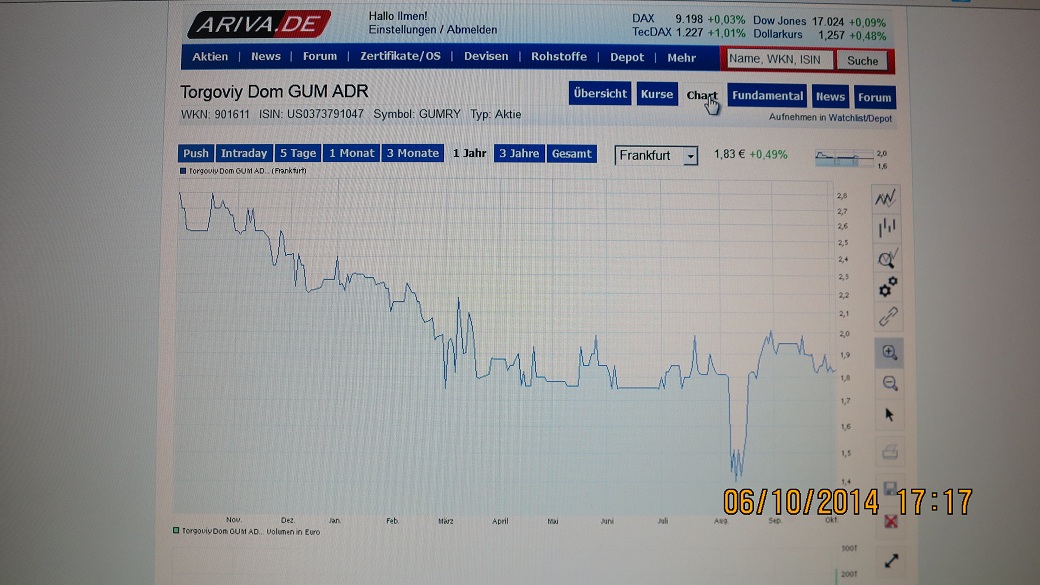Viewport: 1040px width, 585px height.
Task: Activate the zoom-out magnifier tool
Action: pyautogui.click(x=890, y=383)
